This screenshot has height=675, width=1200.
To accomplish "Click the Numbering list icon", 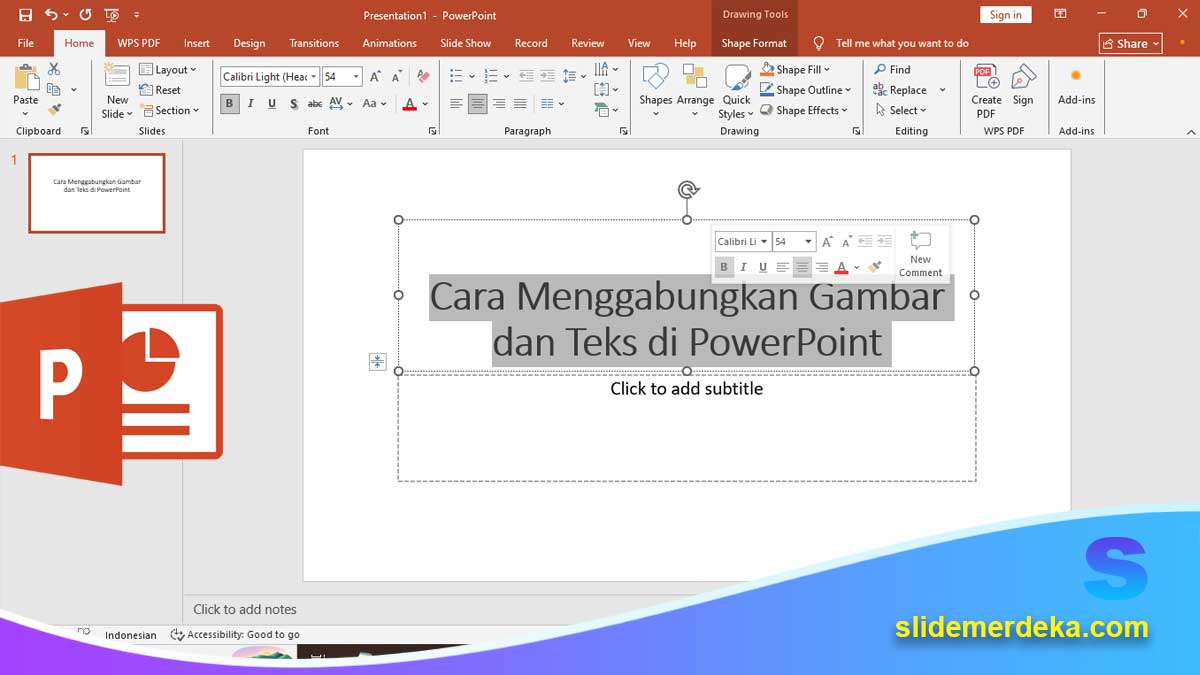I will [491, 76].
